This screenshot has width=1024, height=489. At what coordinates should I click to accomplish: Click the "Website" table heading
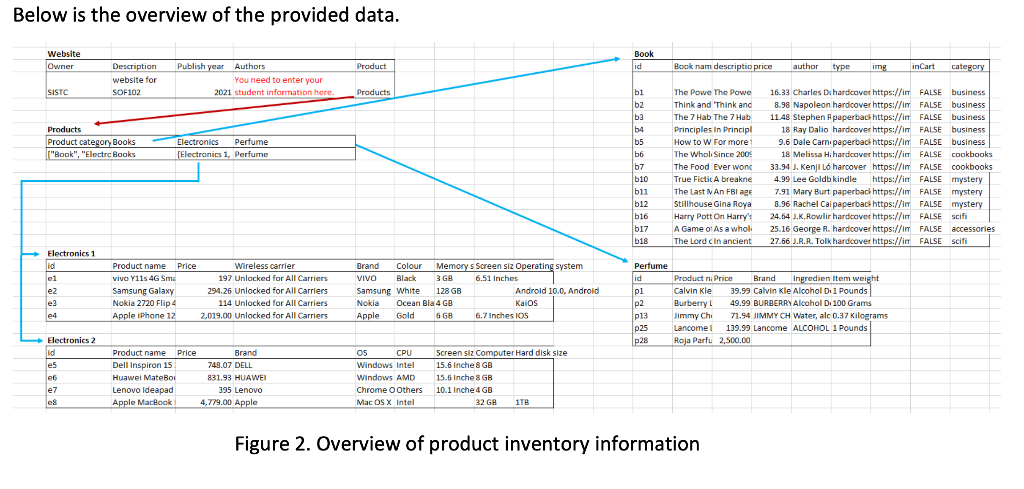click(x=64, y=54)
